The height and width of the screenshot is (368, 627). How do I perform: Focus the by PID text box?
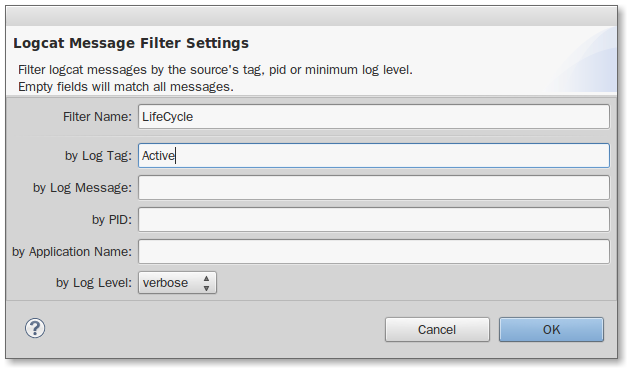point(373,220)
